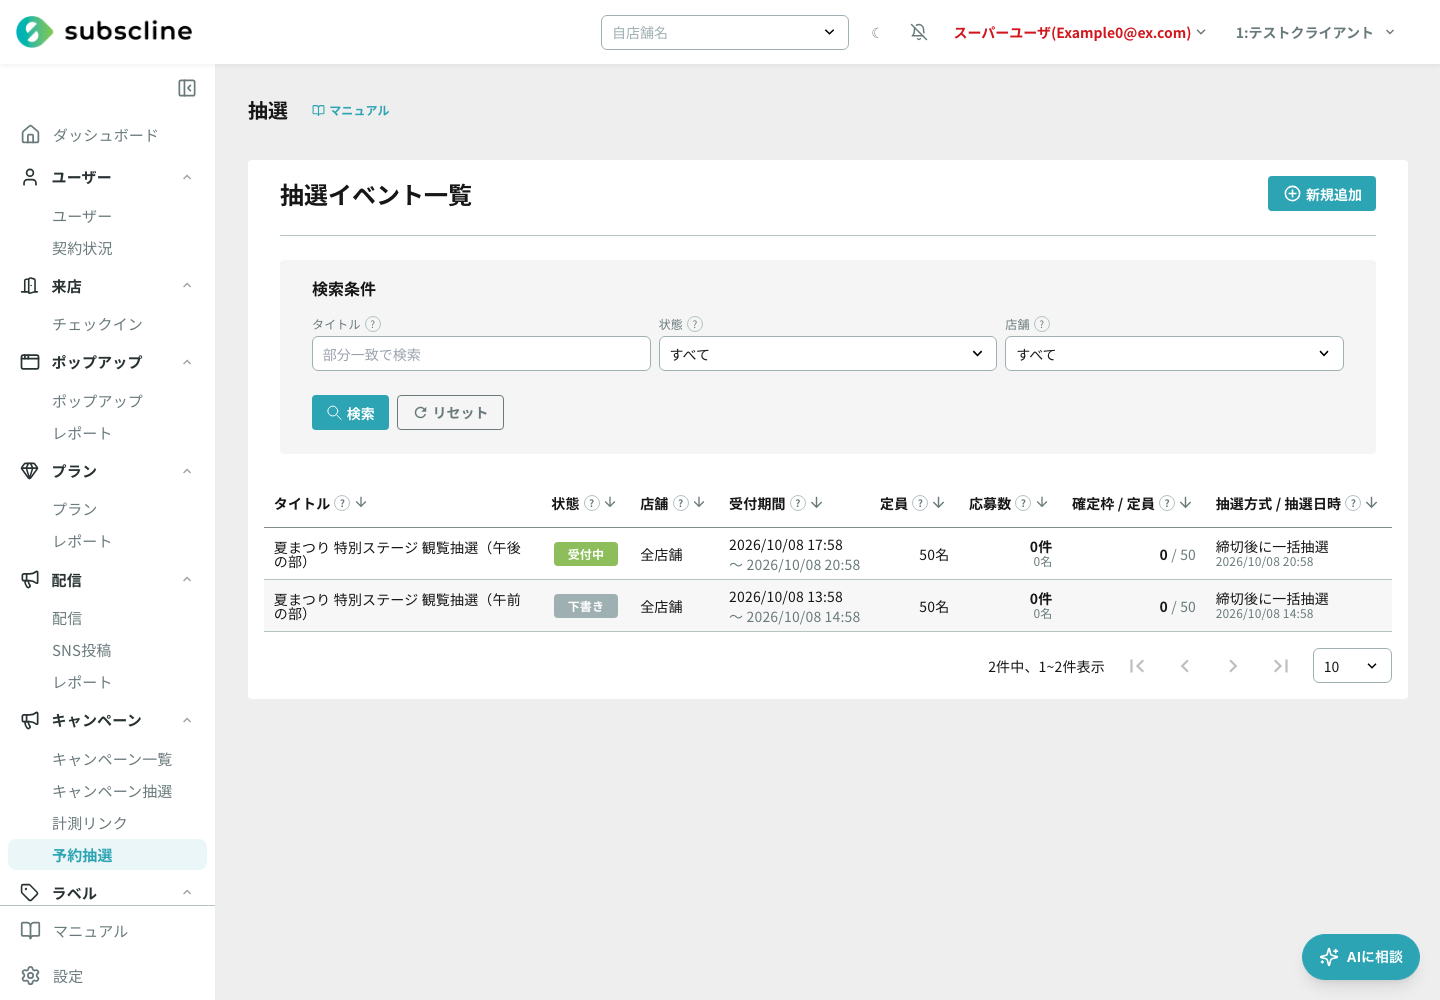Sort table by タイトル column arrow

[361, 503]
